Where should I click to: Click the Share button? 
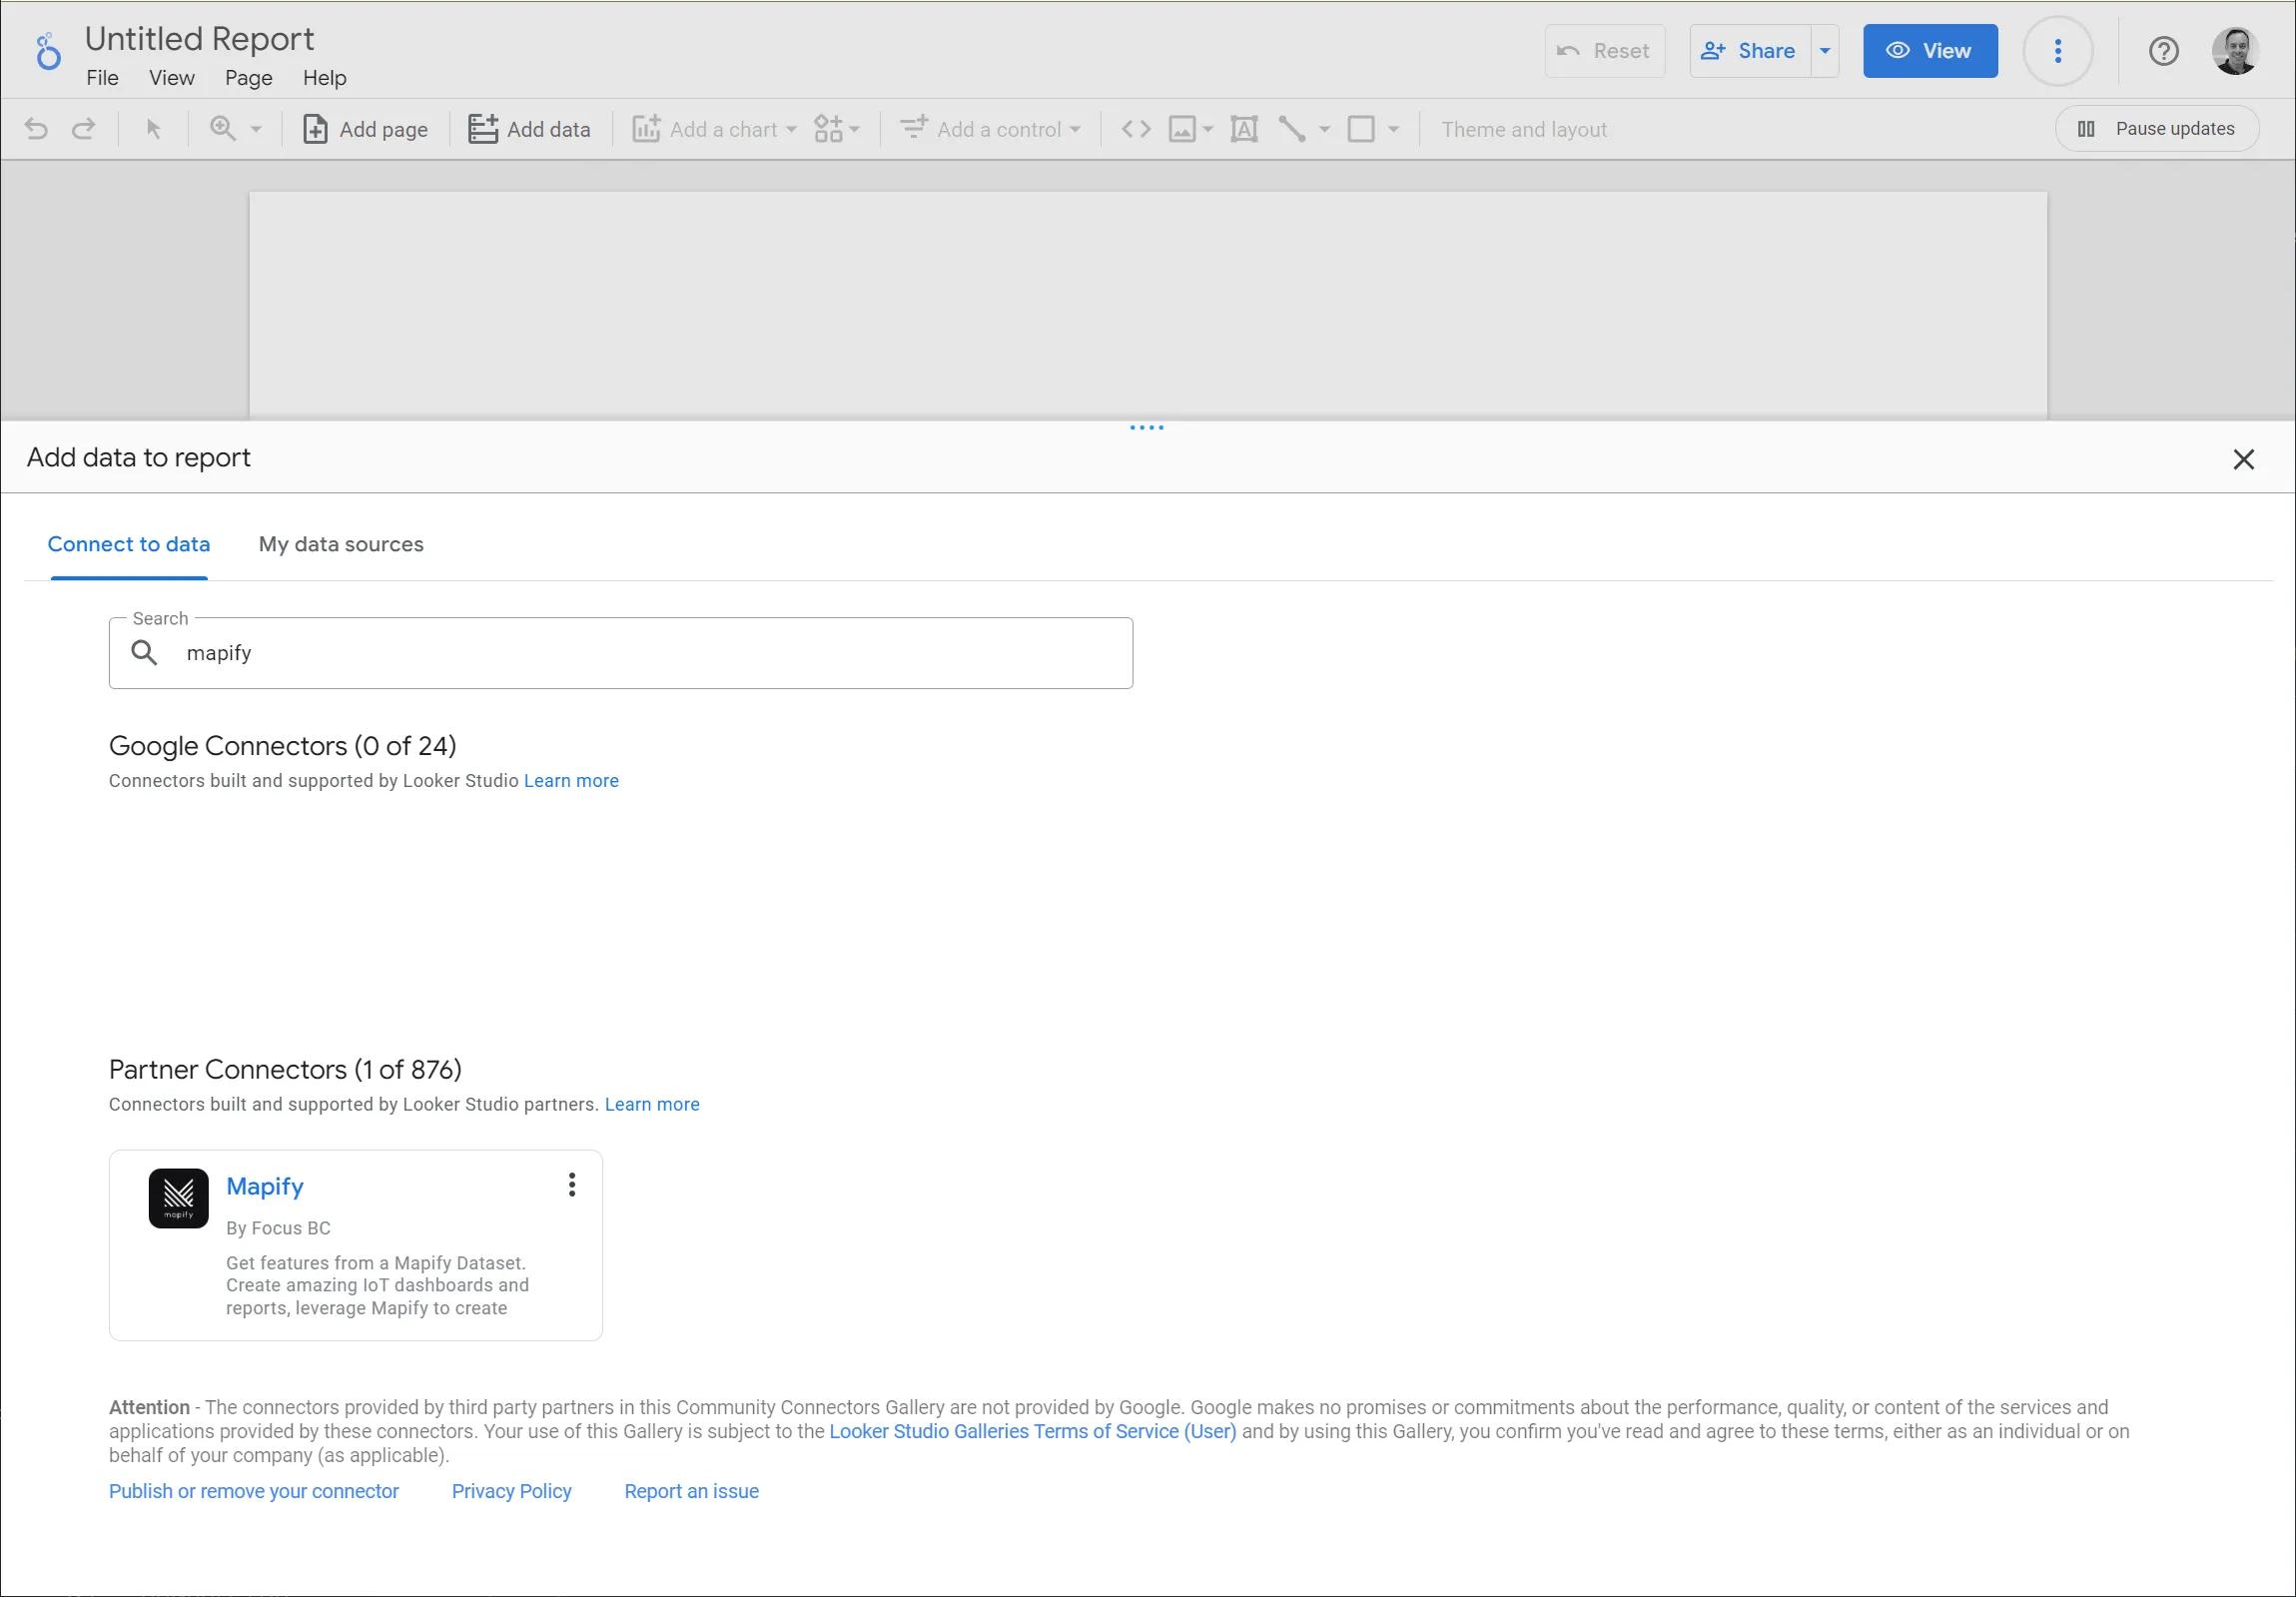[1750, 51]
